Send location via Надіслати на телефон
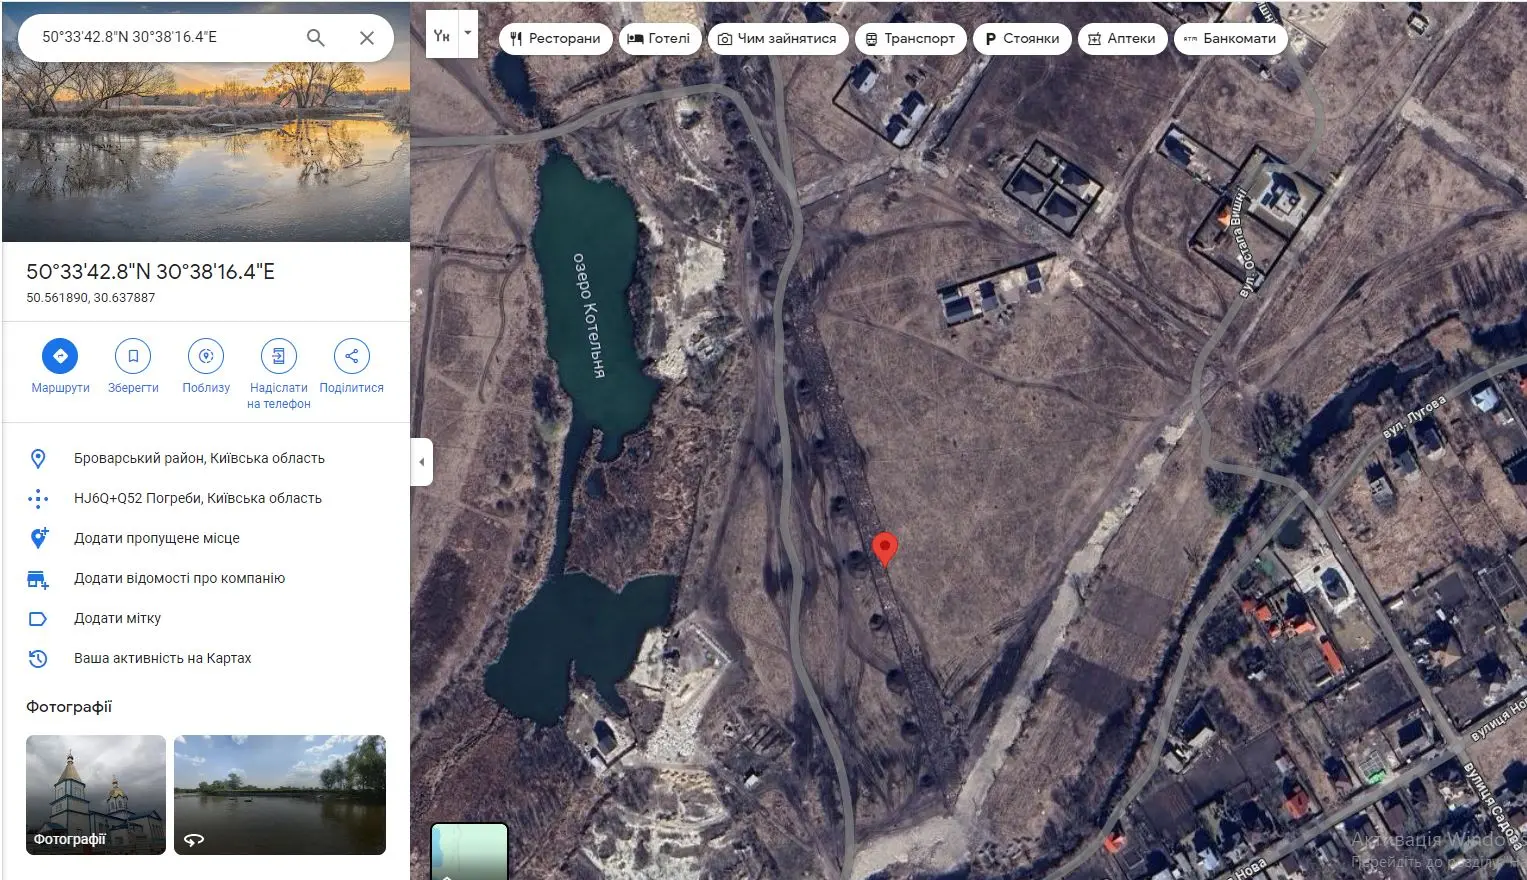1527x880 pixels. (x=279, y=356)
